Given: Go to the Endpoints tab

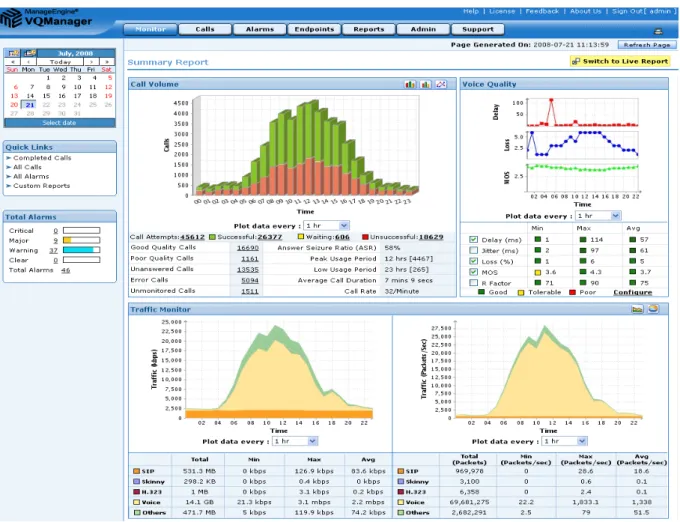Looking at the screenshot, I should (x=314, y=29).
